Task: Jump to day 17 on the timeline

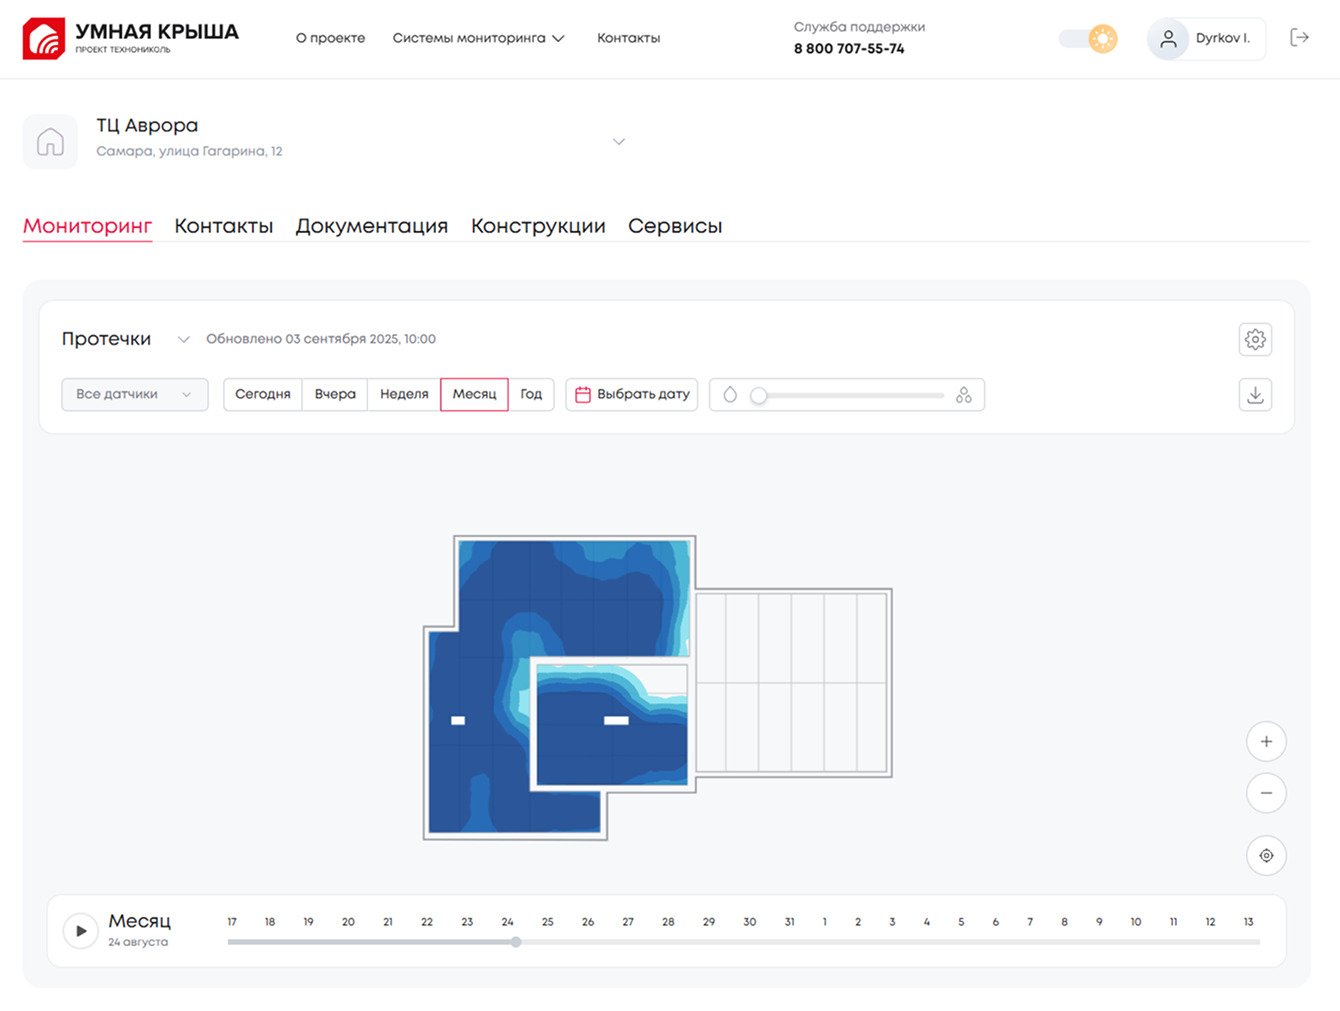Action: pyautogui.click(x=232, y=922)
